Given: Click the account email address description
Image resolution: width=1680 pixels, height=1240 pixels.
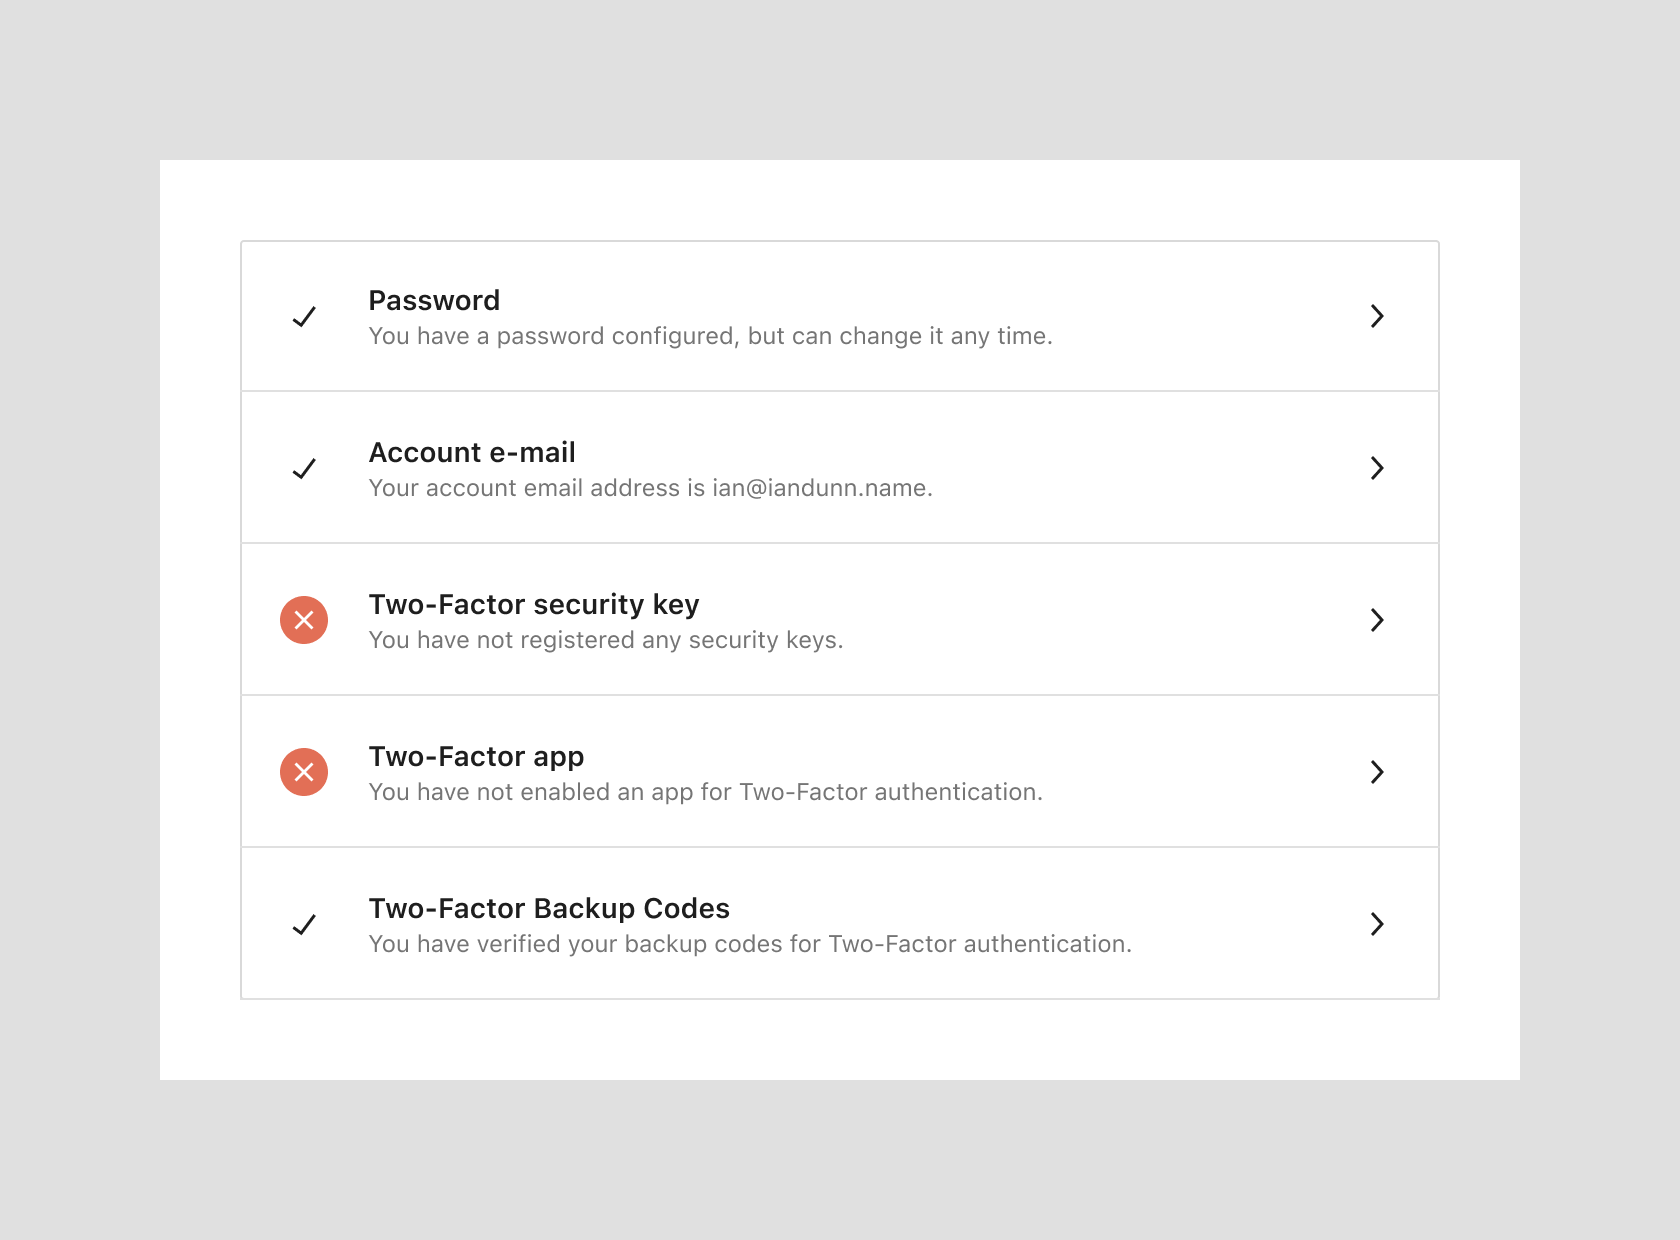Looking at the screenshot, I should (650, 488).
